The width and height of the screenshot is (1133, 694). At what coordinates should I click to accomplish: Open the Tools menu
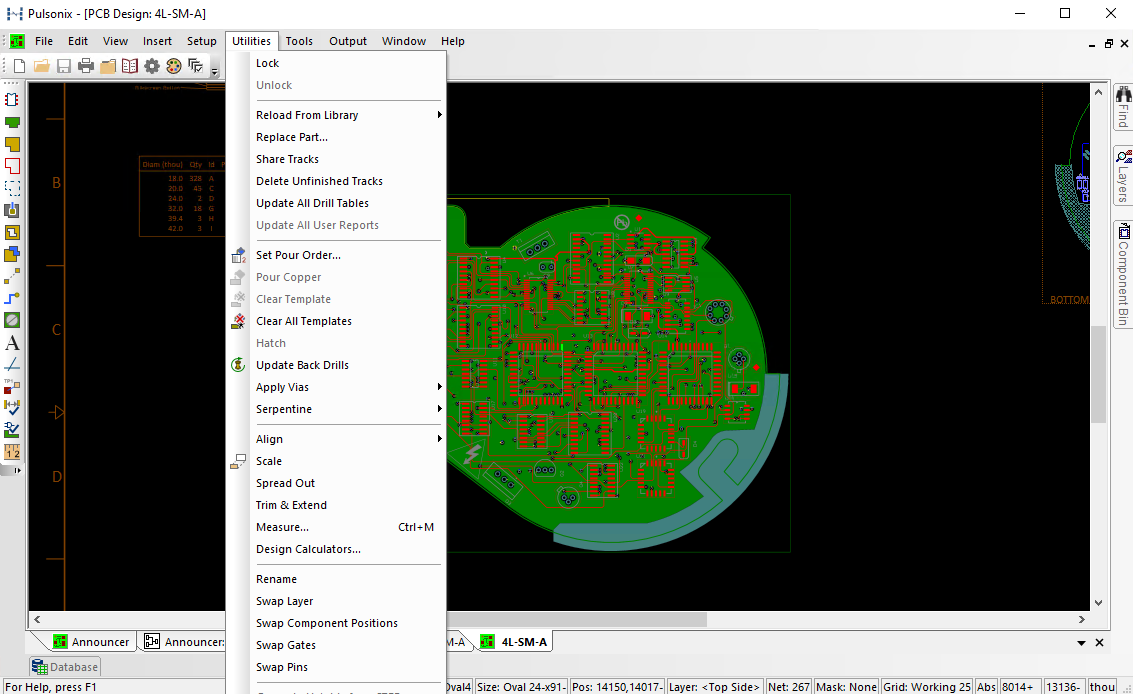coord(299,41)
